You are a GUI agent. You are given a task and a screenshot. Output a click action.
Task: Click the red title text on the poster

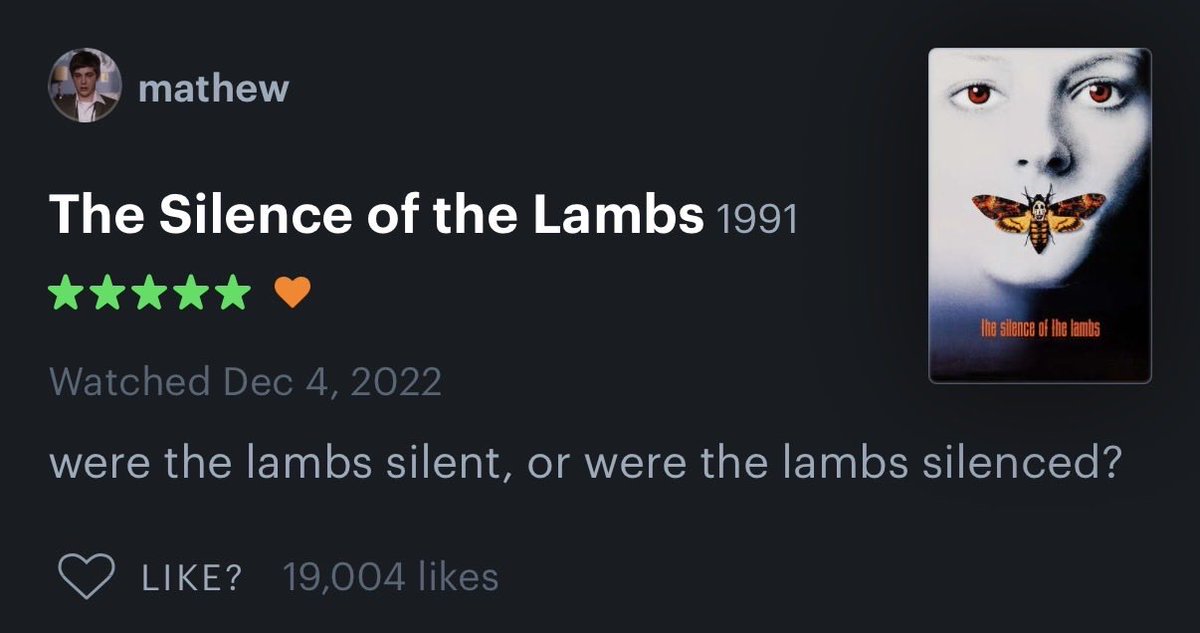pyautogui.click(x=1040, y=329)
